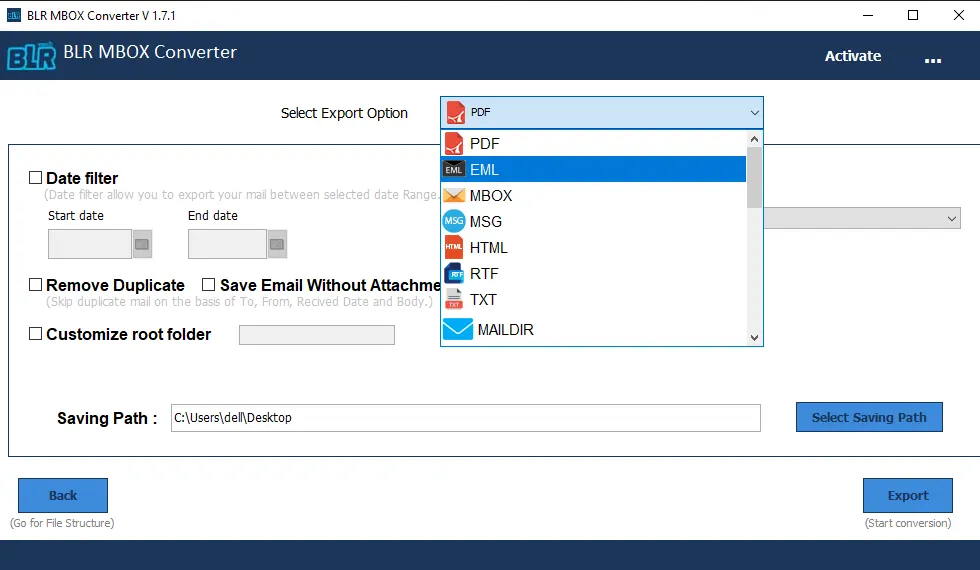Image resolution: width=980 pixels, height=570 pixels.
Task: Choose TXT from the export list
Action: 594,299
